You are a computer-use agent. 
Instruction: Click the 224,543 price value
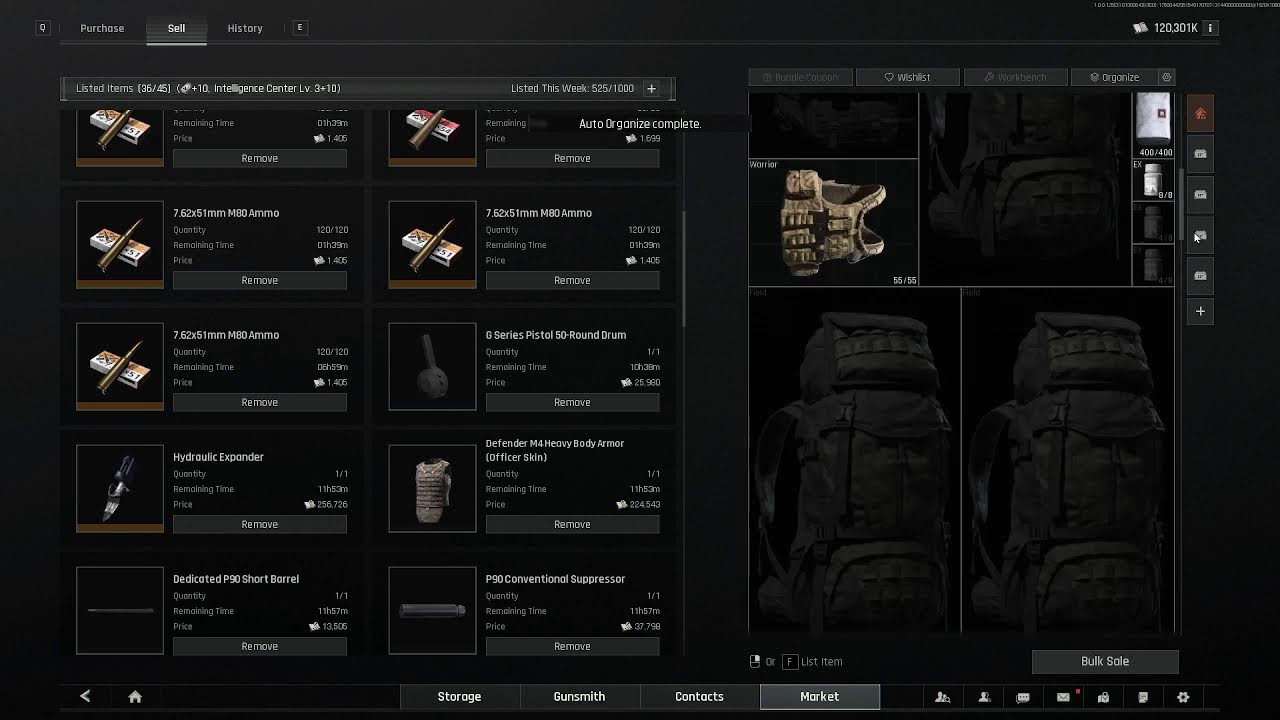tap(645, 504)
